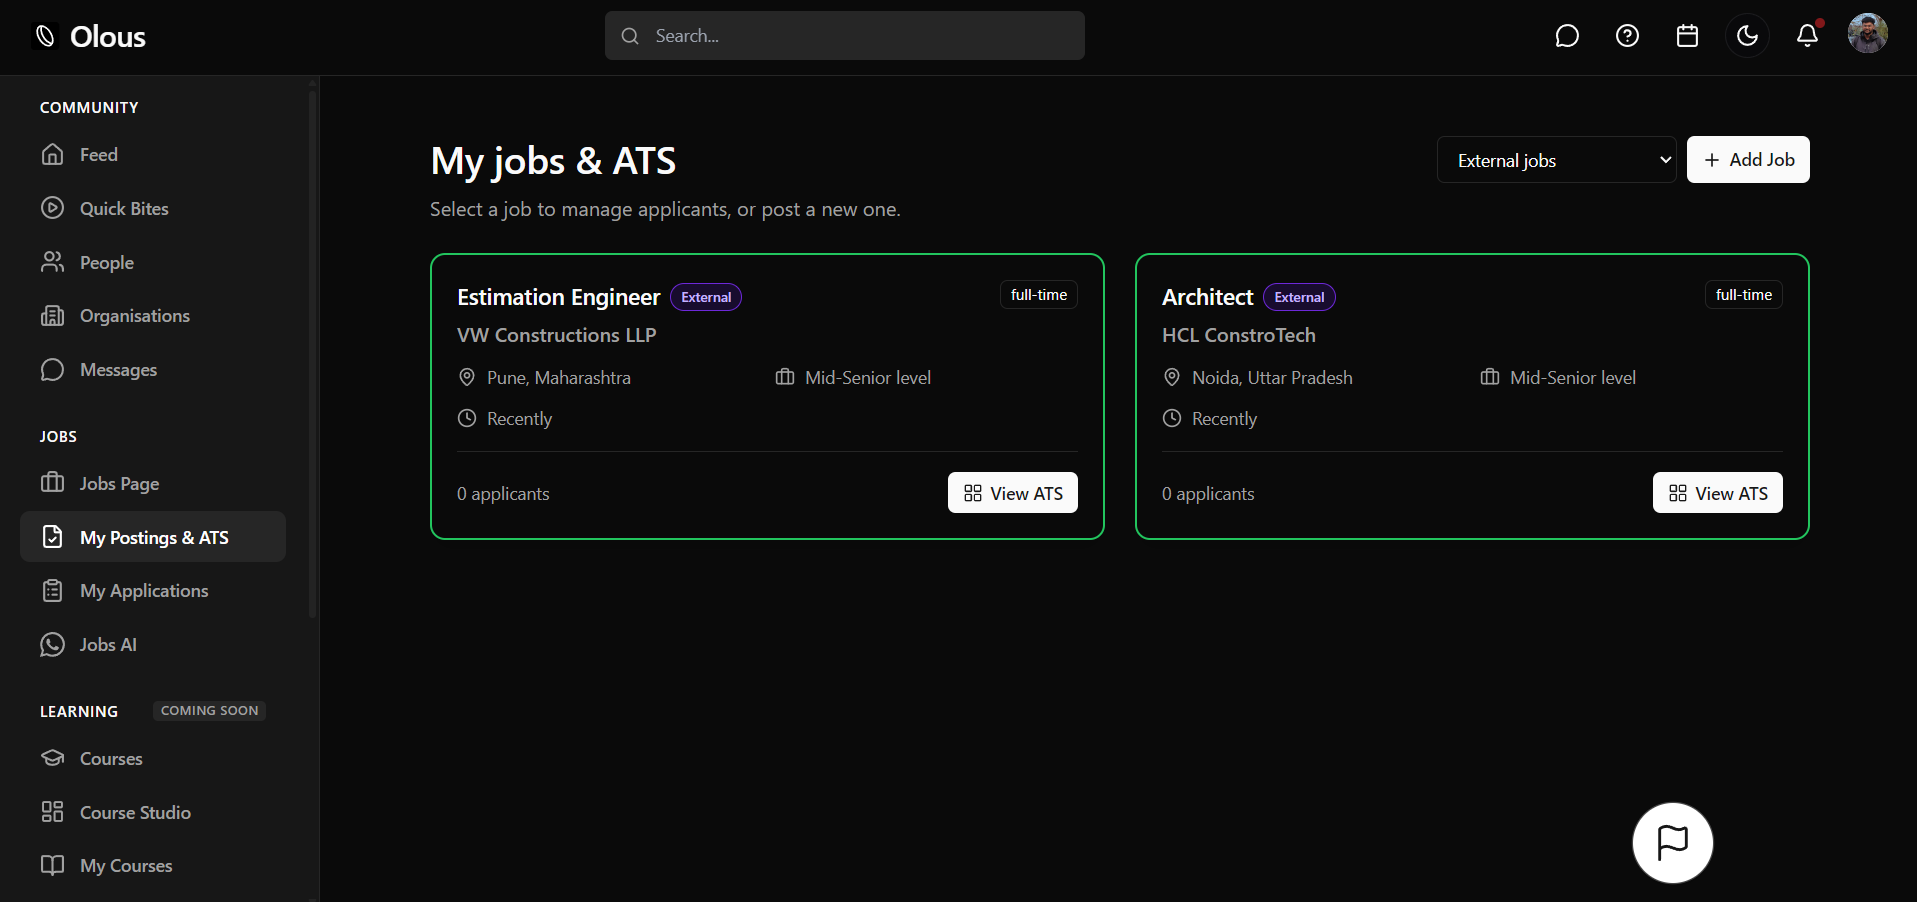Click the Jobs Page briefcase icon
The width and height of the screenshot is (1917, 902).
click(52, 483)
